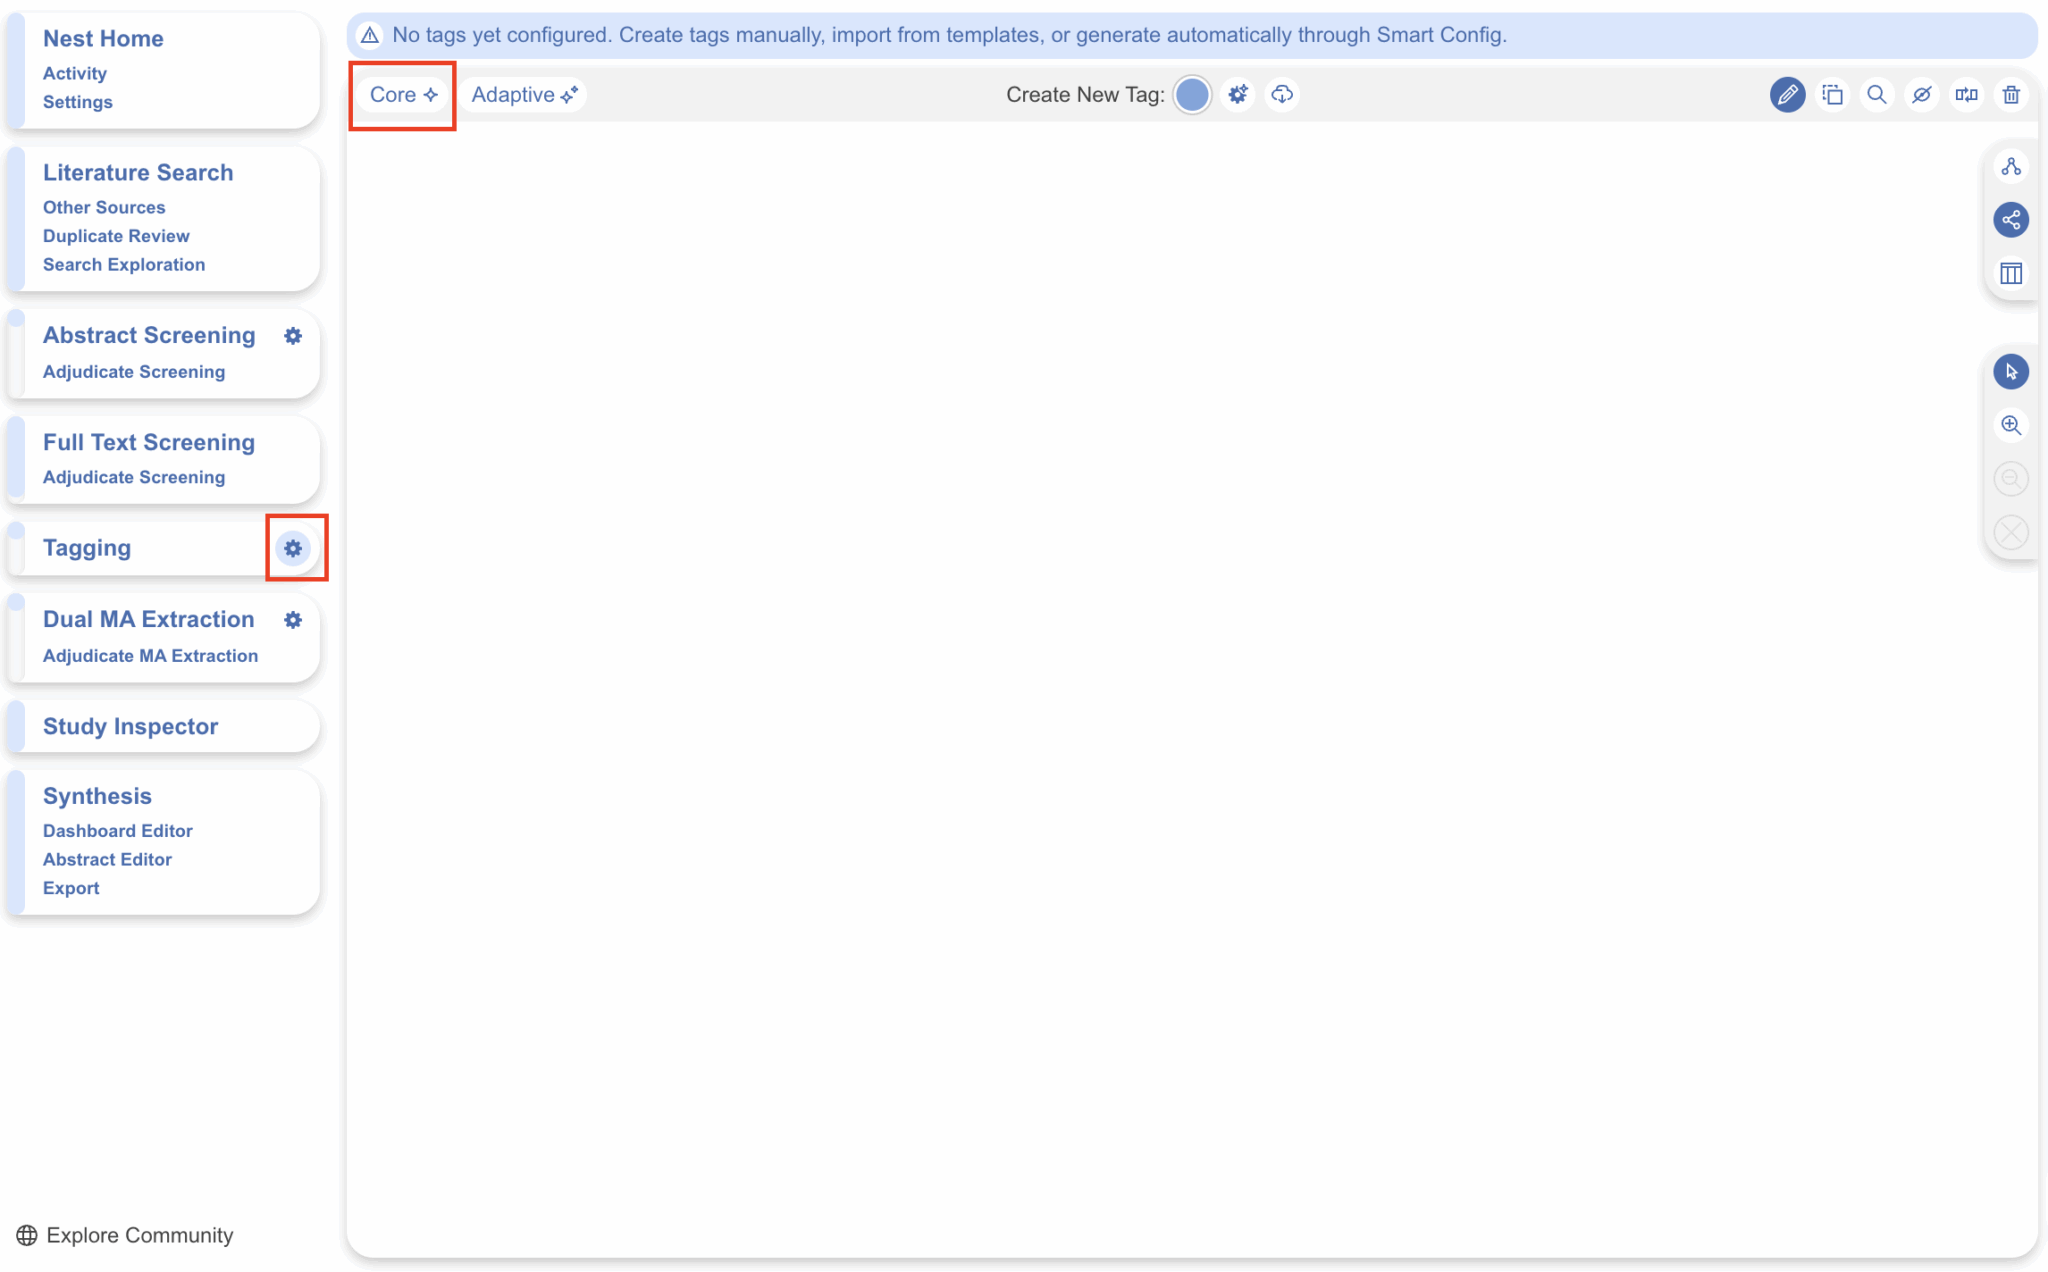Viewport: 2048px width, 1272px height.
Task: Click the new tag color circle
Action: point(1192,95)
